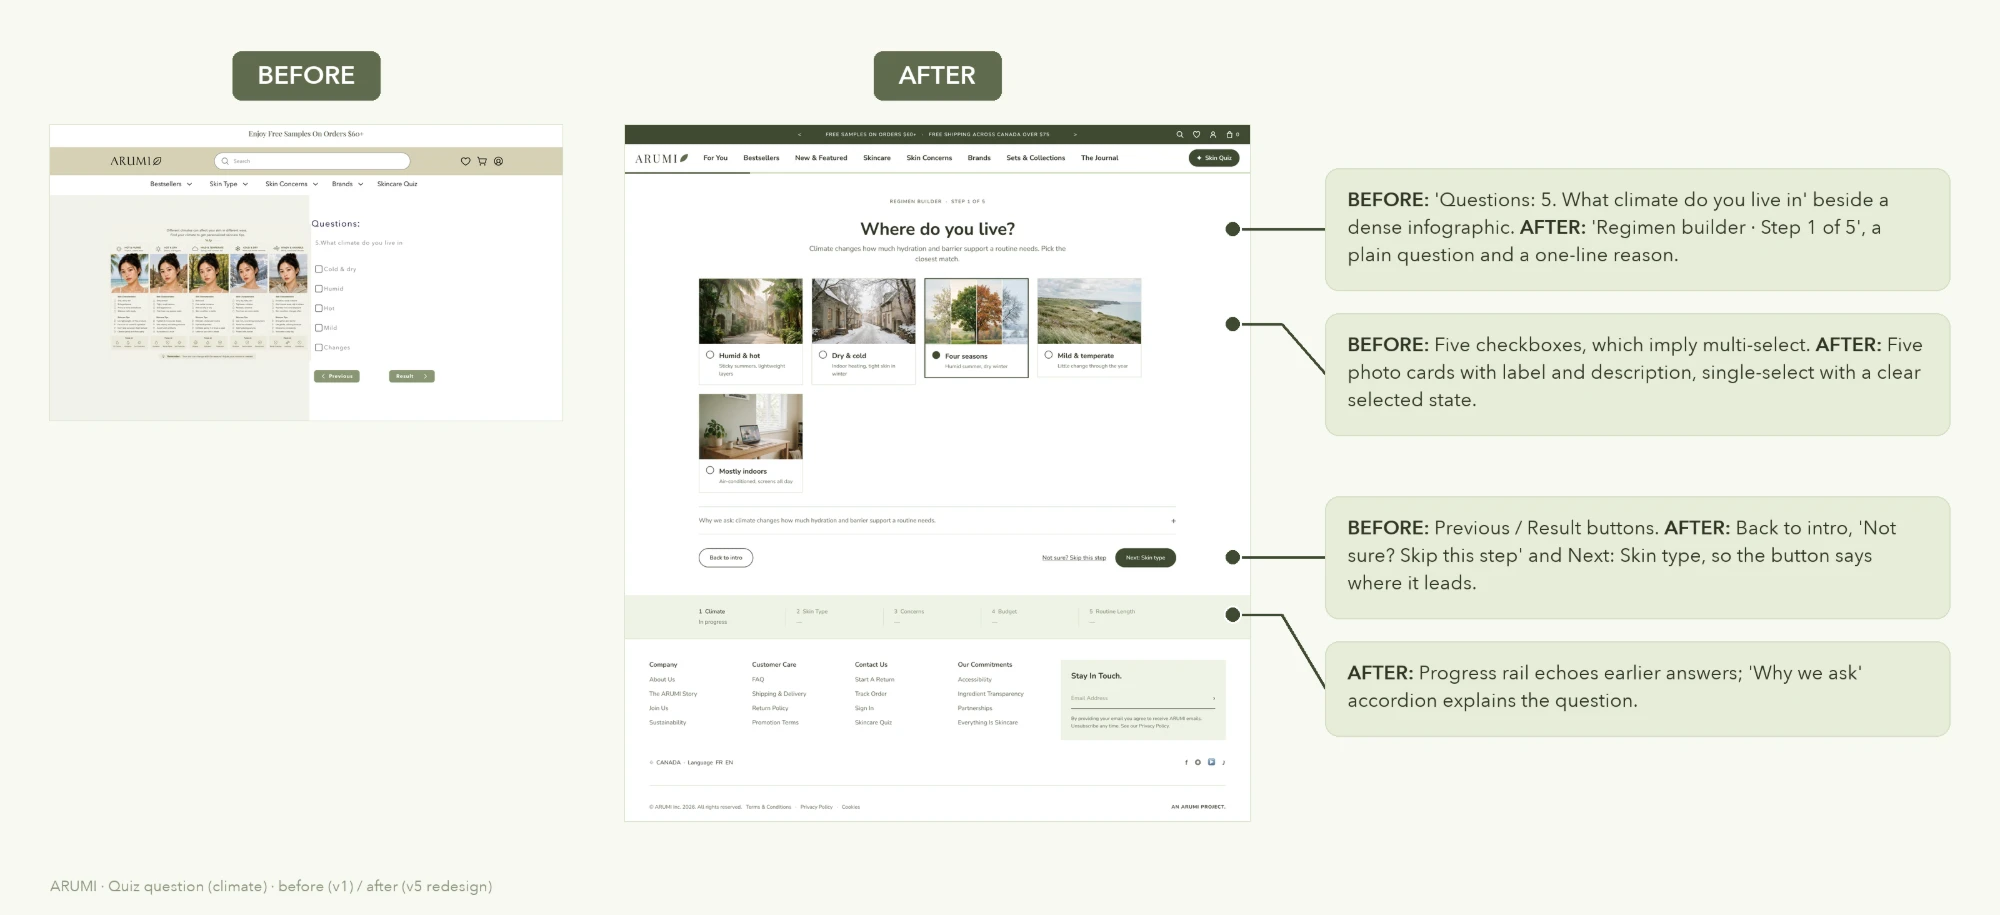Image resolution: width=2000 pixels, height=915 pixels.
Task: Open the shopping bag in After header
Action: (x=1232, y=134)
